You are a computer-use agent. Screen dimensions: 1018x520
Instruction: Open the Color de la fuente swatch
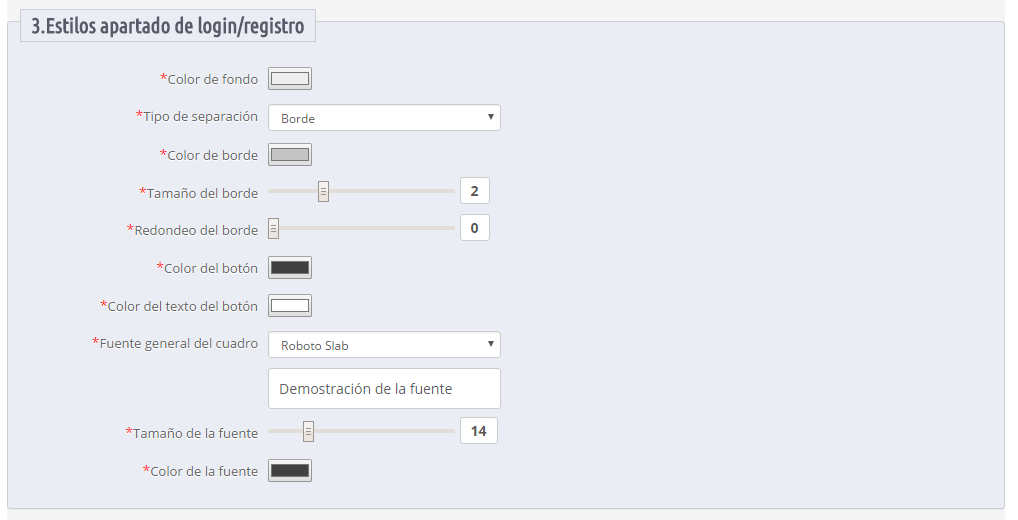tap(290, 471)
